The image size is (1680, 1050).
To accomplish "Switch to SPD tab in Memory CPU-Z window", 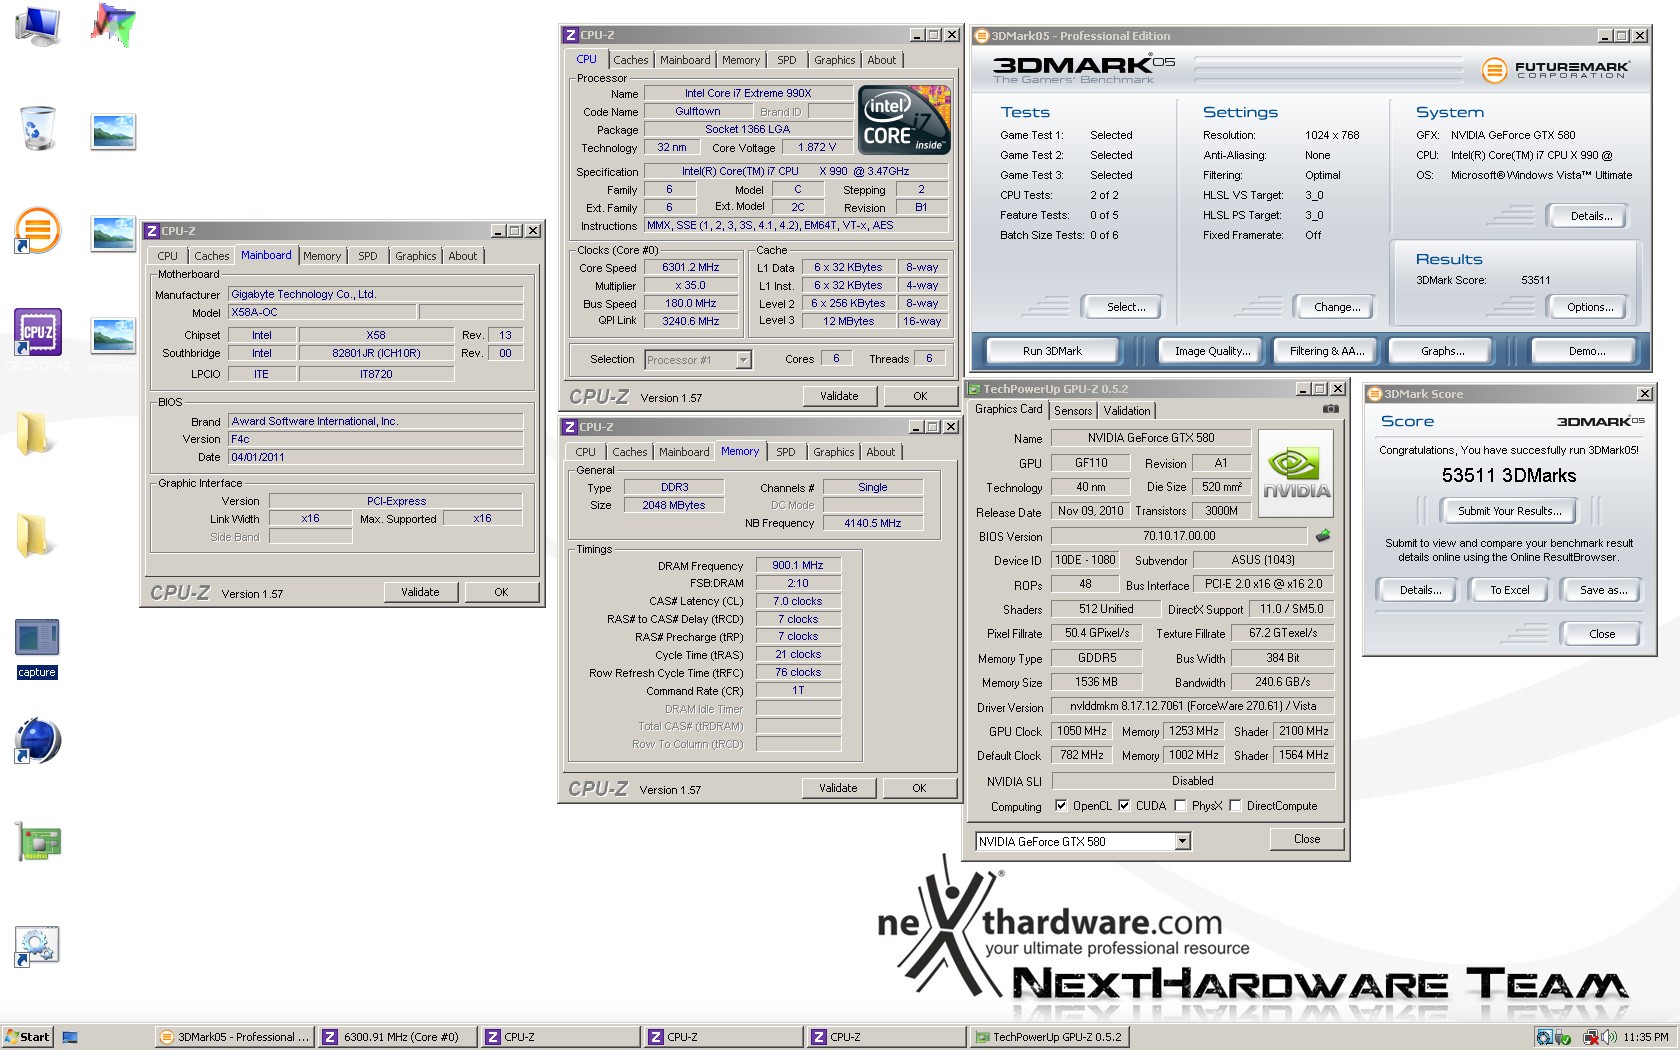I will pos(786,452).
